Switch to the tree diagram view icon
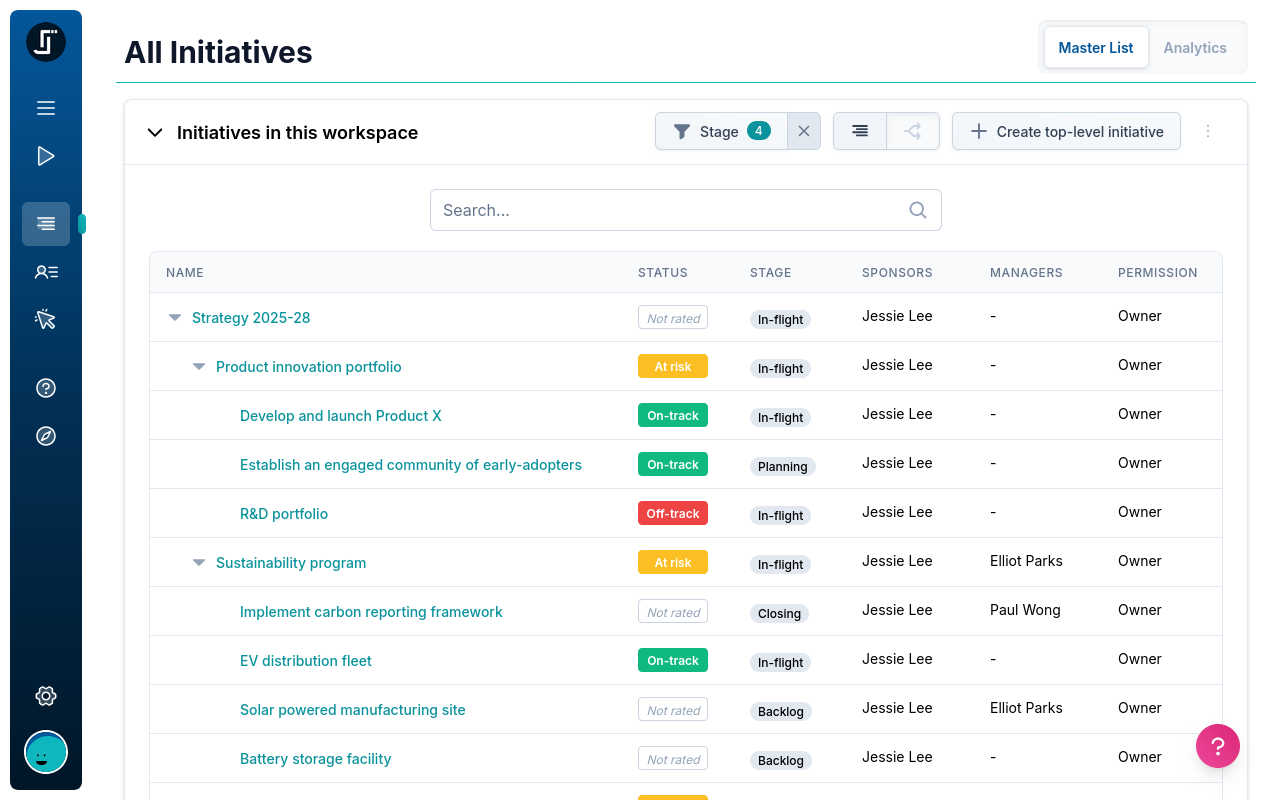 click(913, 131)
